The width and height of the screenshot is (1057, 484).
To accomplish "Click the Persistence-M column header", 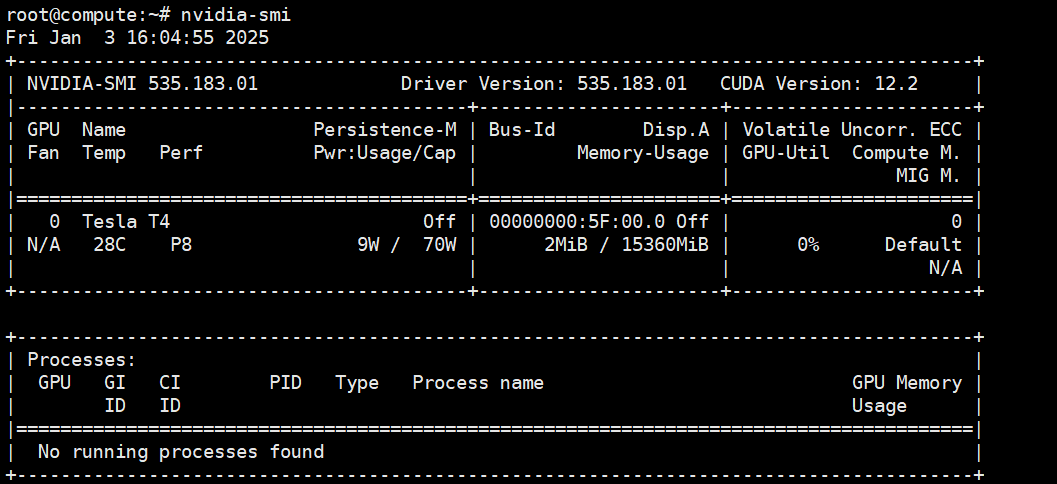I will tap(384, 130).
